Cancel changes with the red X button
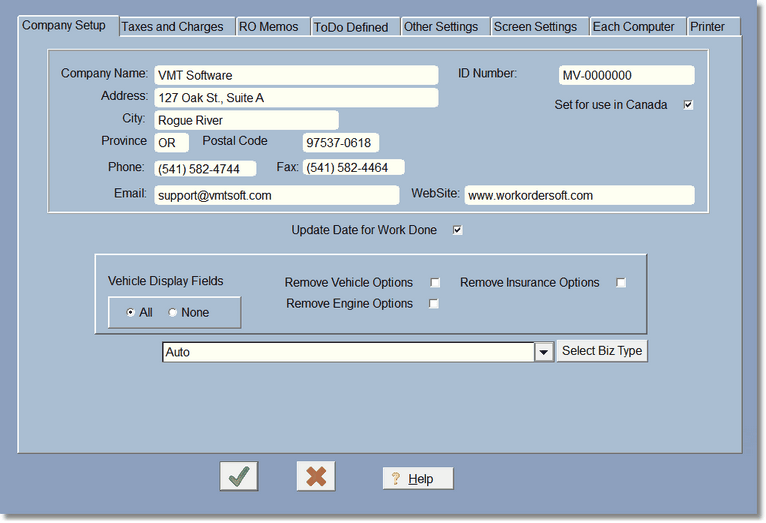The height and width of the screenshot is (523, 766). pyautogui.click(x=316, y=476)
